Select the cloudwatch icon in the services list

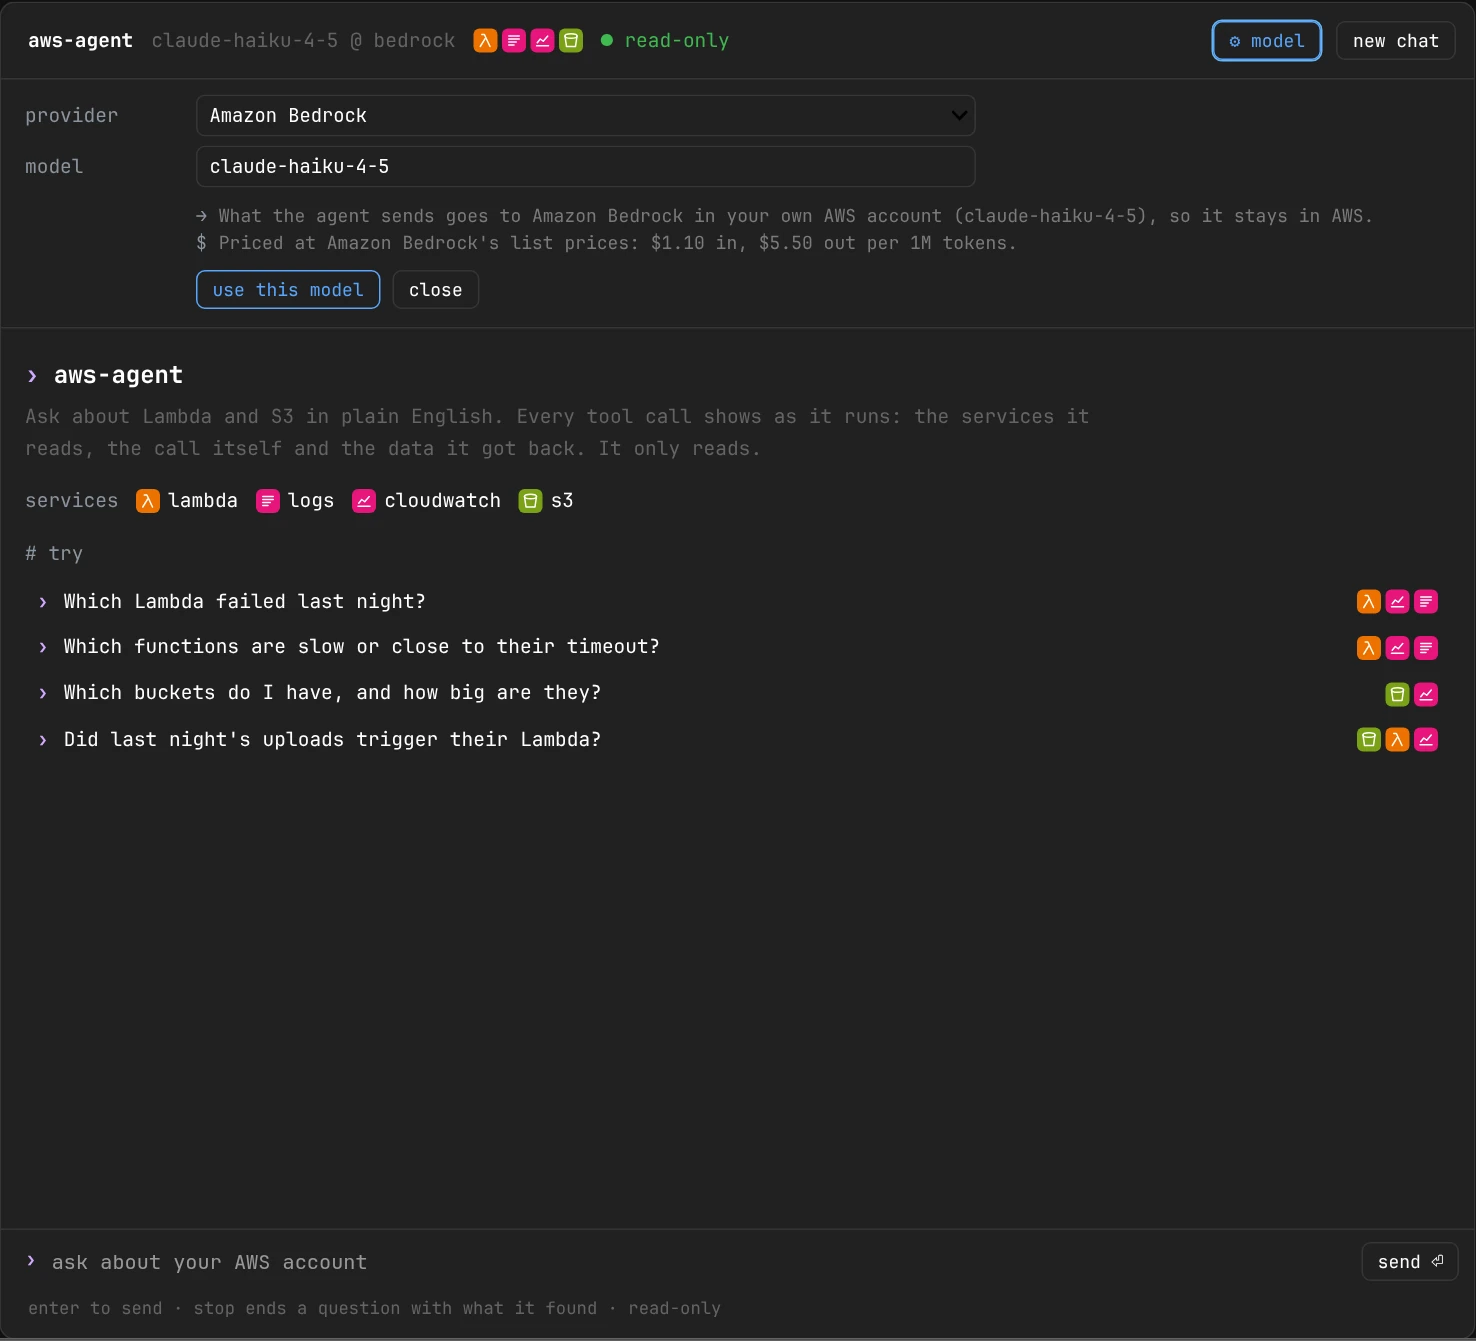click(364, 501)
